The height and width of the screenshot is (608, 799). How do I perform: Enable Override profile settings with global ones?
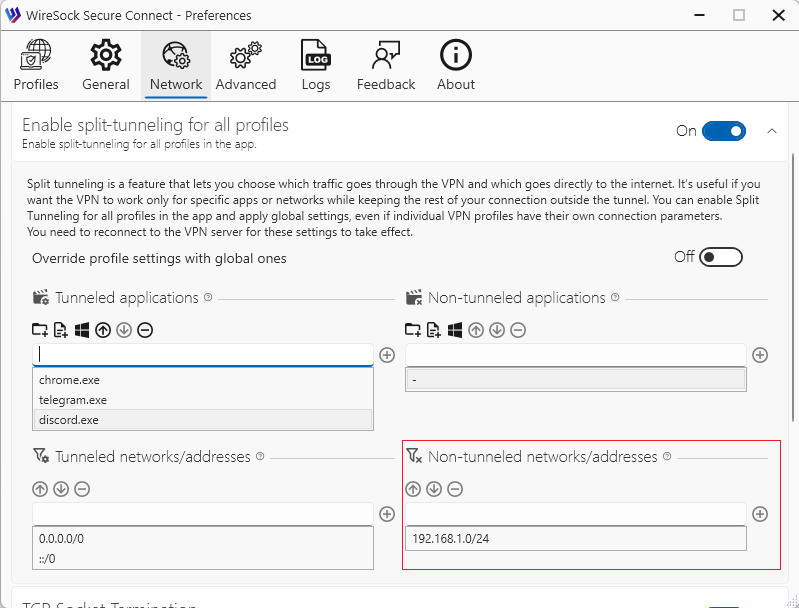[721, 257]
